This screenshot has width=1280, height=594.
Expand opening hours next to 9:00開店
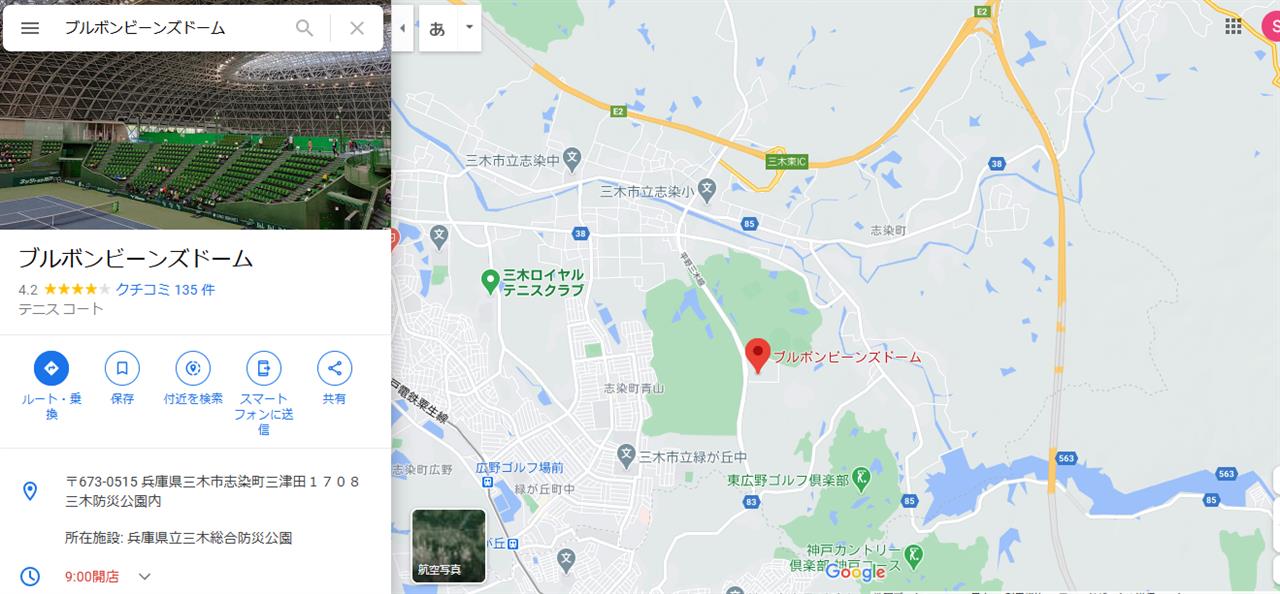click(x=145, y=576)
